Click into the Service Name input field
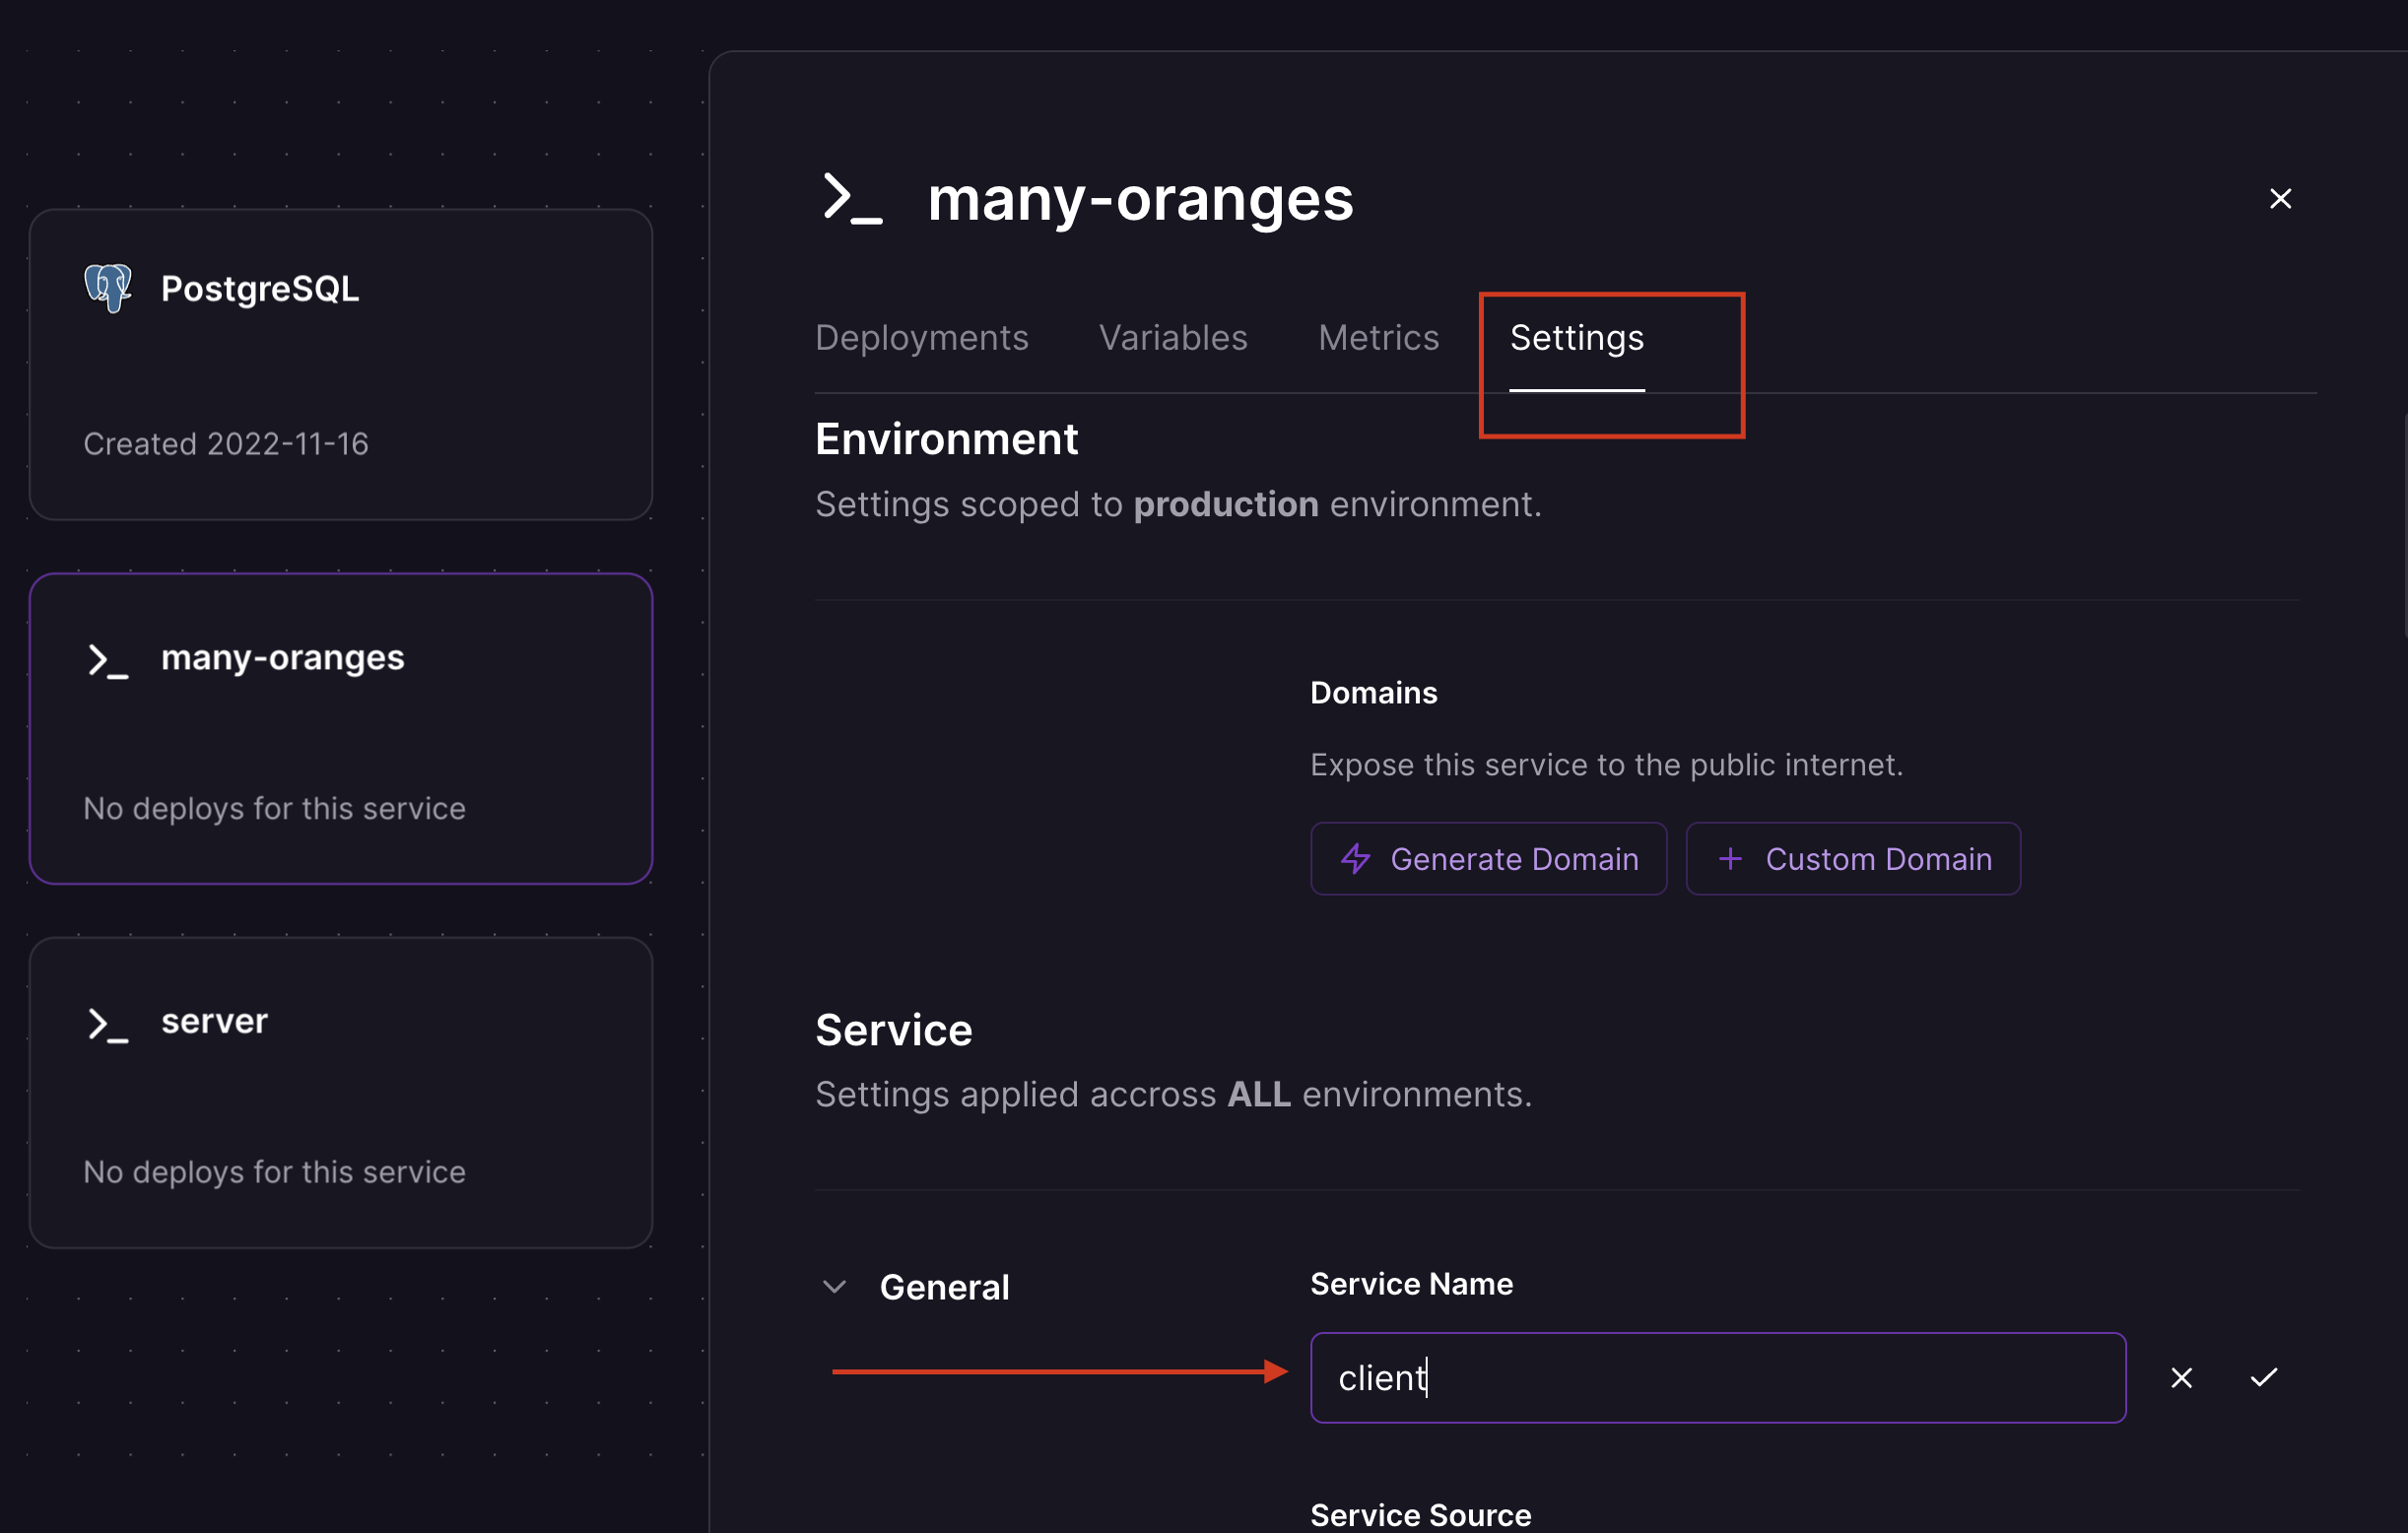 1717,1378
